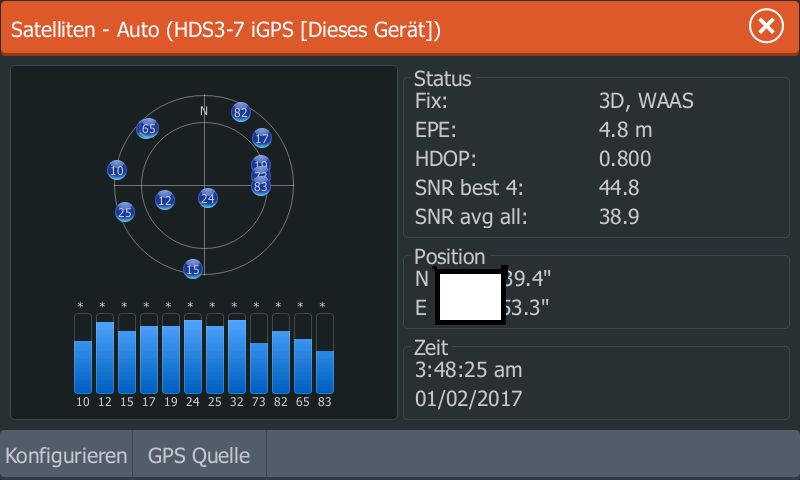Click signal strength bar for satellite 10
Viewport: 800px width, 480px height.
(83, 366)
